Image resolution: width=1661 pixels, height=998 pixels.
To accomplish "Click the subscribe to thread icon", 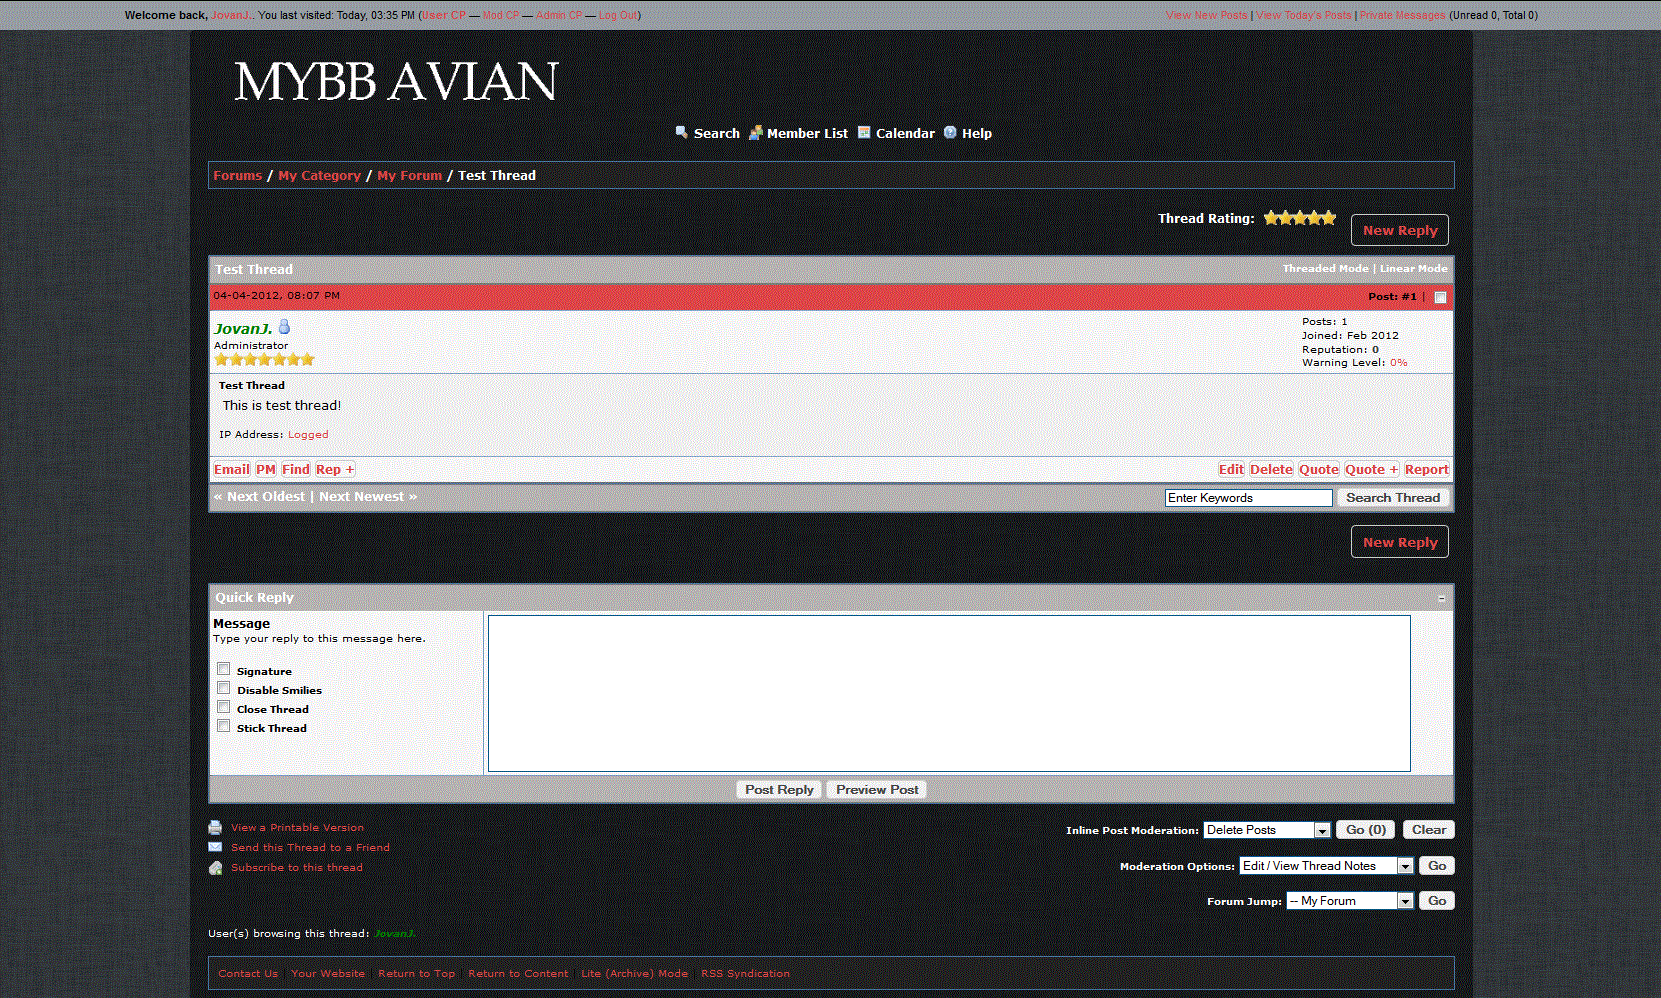I will coord(215,868).
